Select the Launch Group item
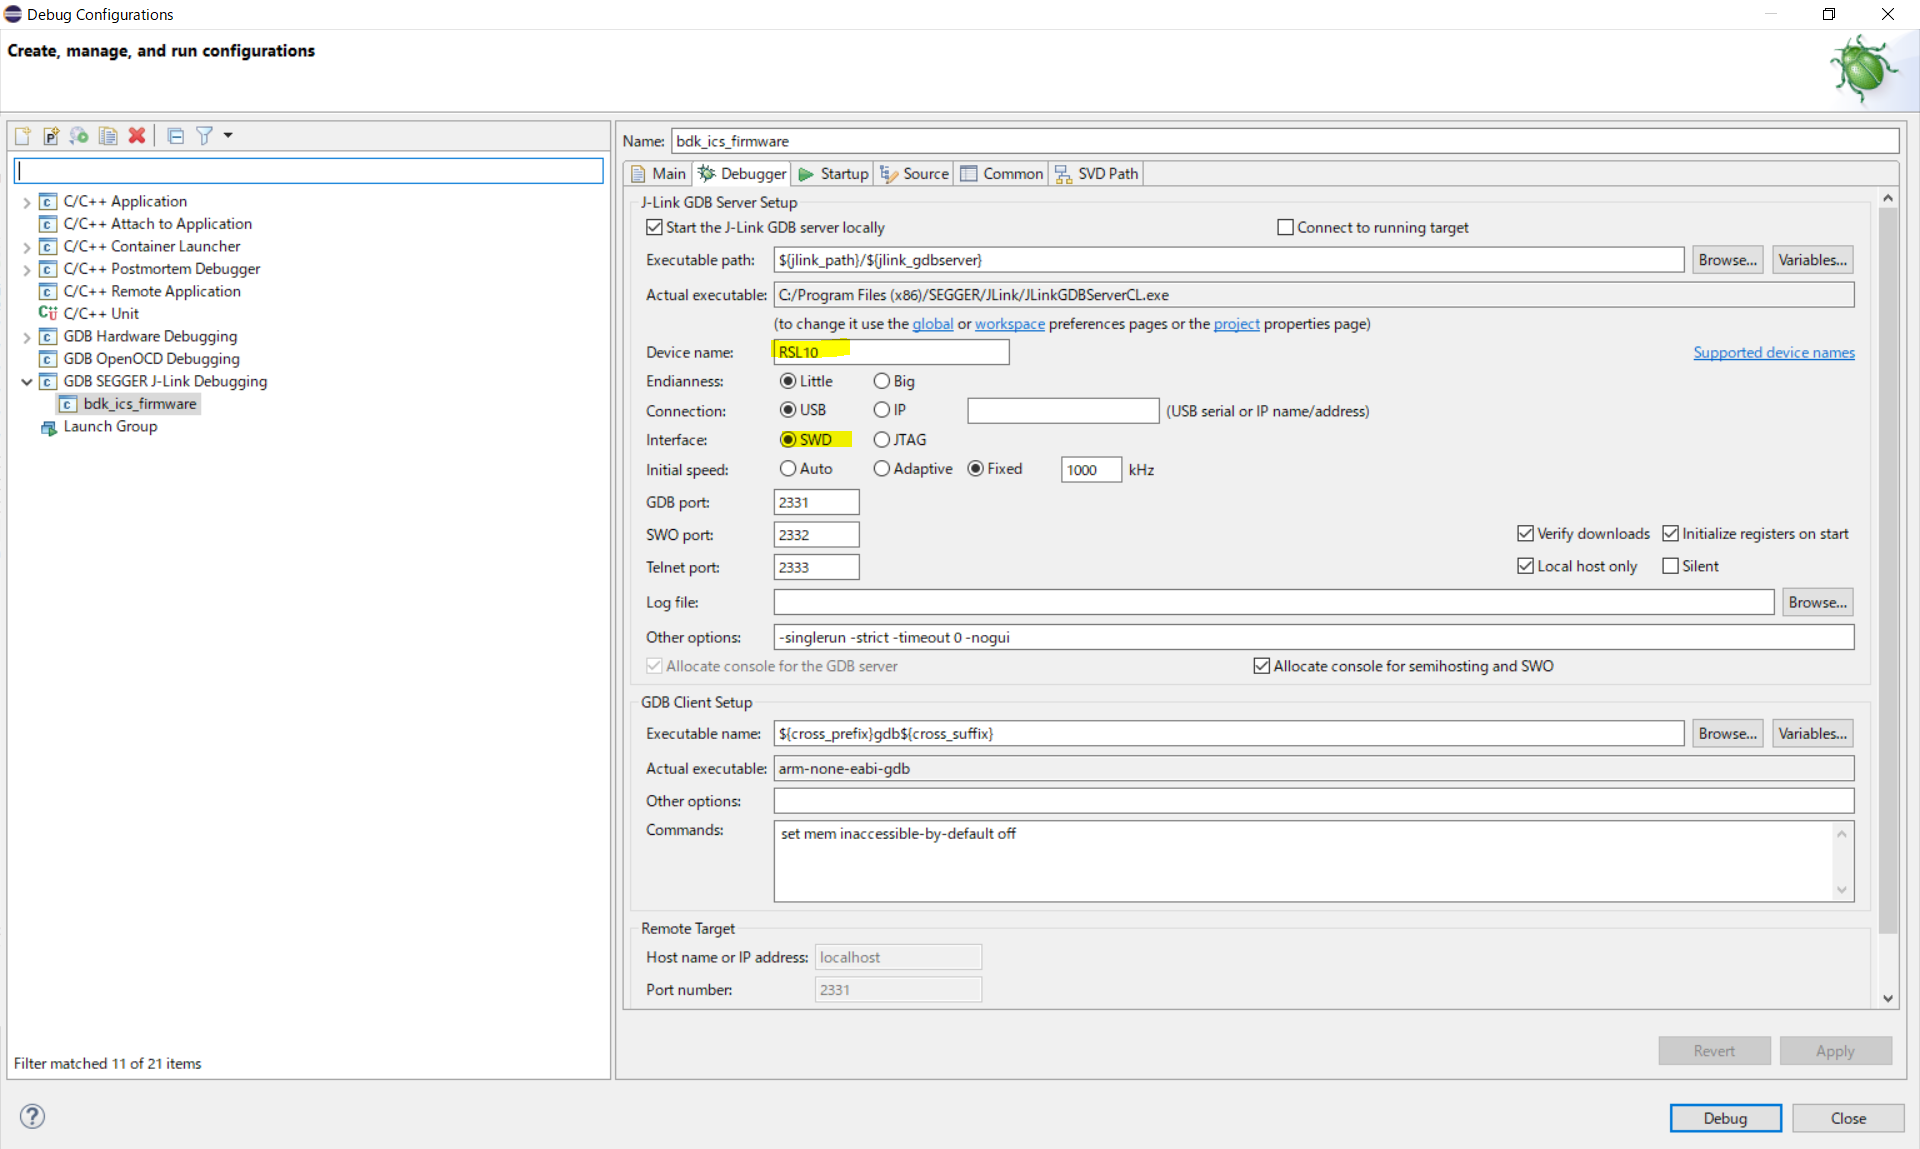 point(110,427)
